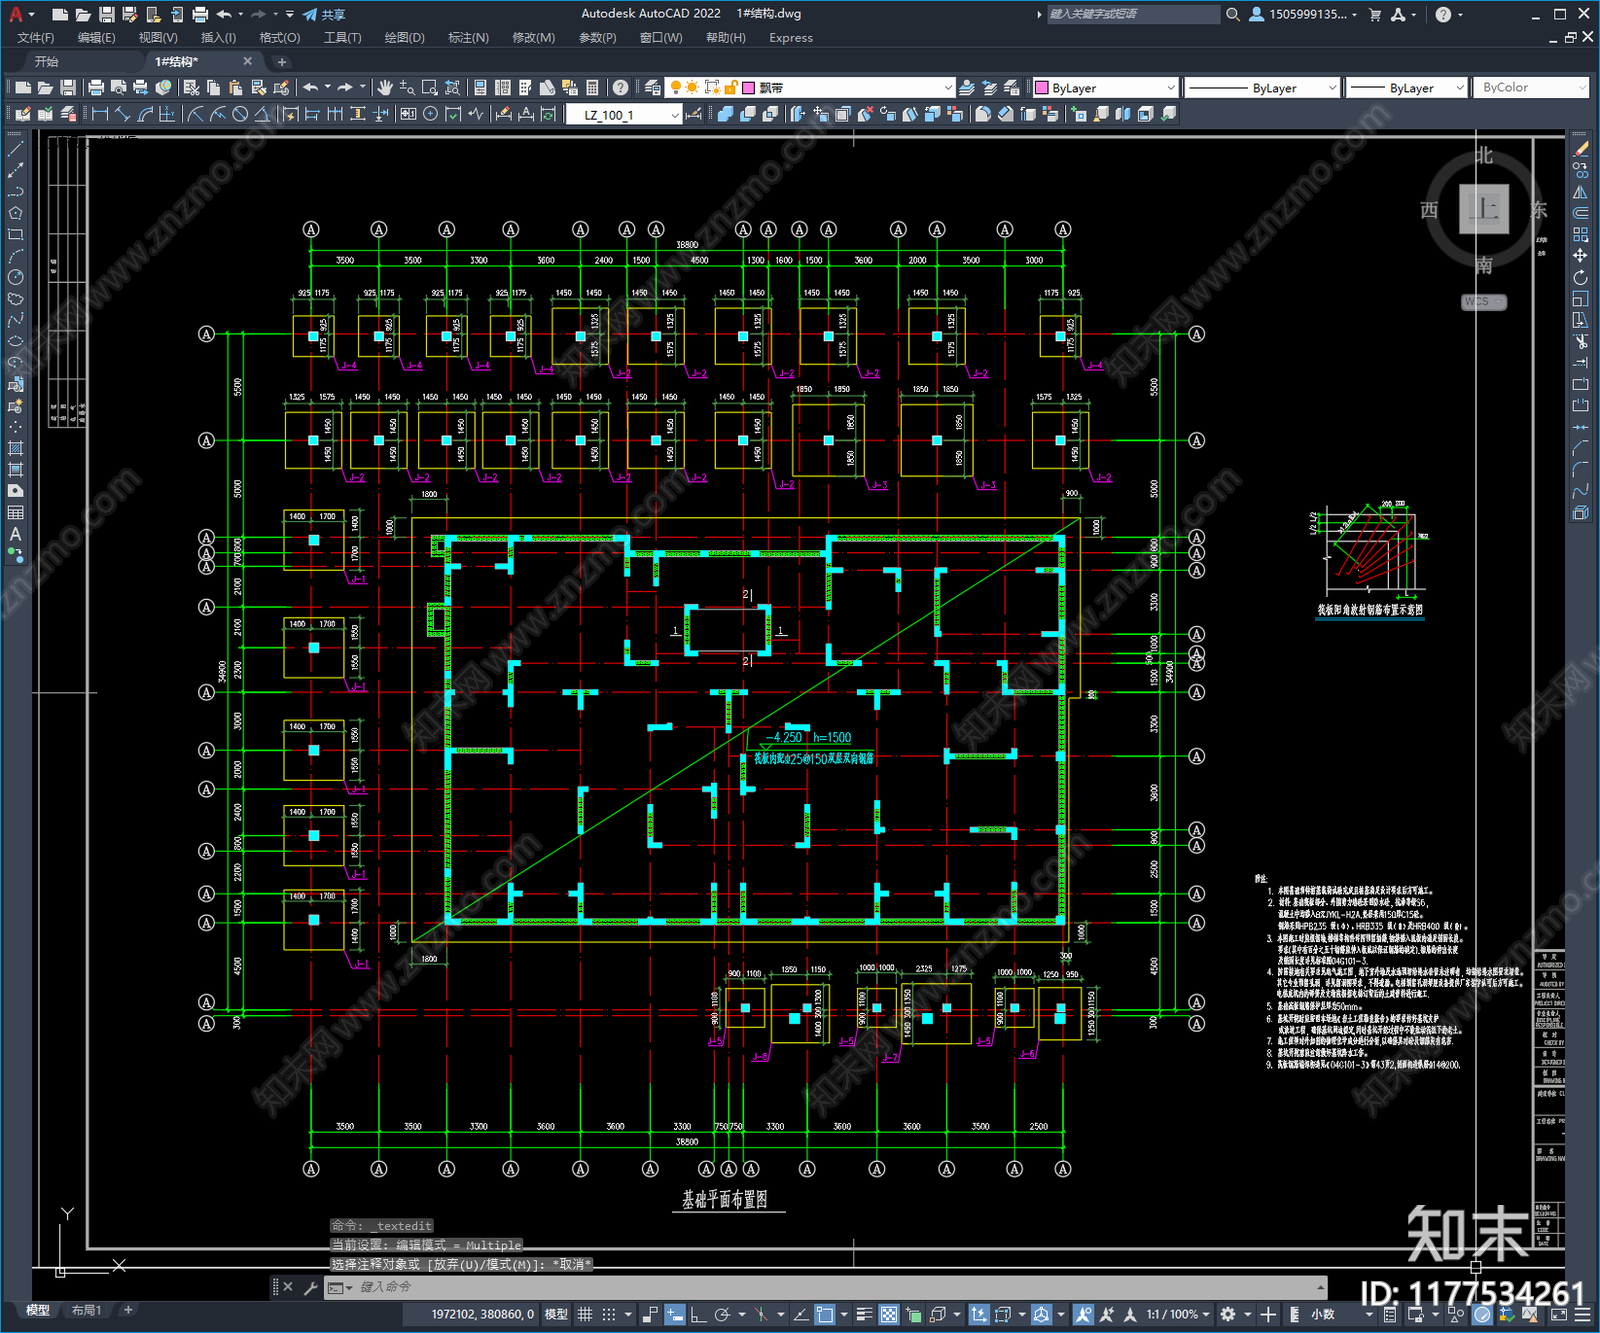Switch to the 开始 start tab
1600x1333 pixels.
[x=47, y=62]
